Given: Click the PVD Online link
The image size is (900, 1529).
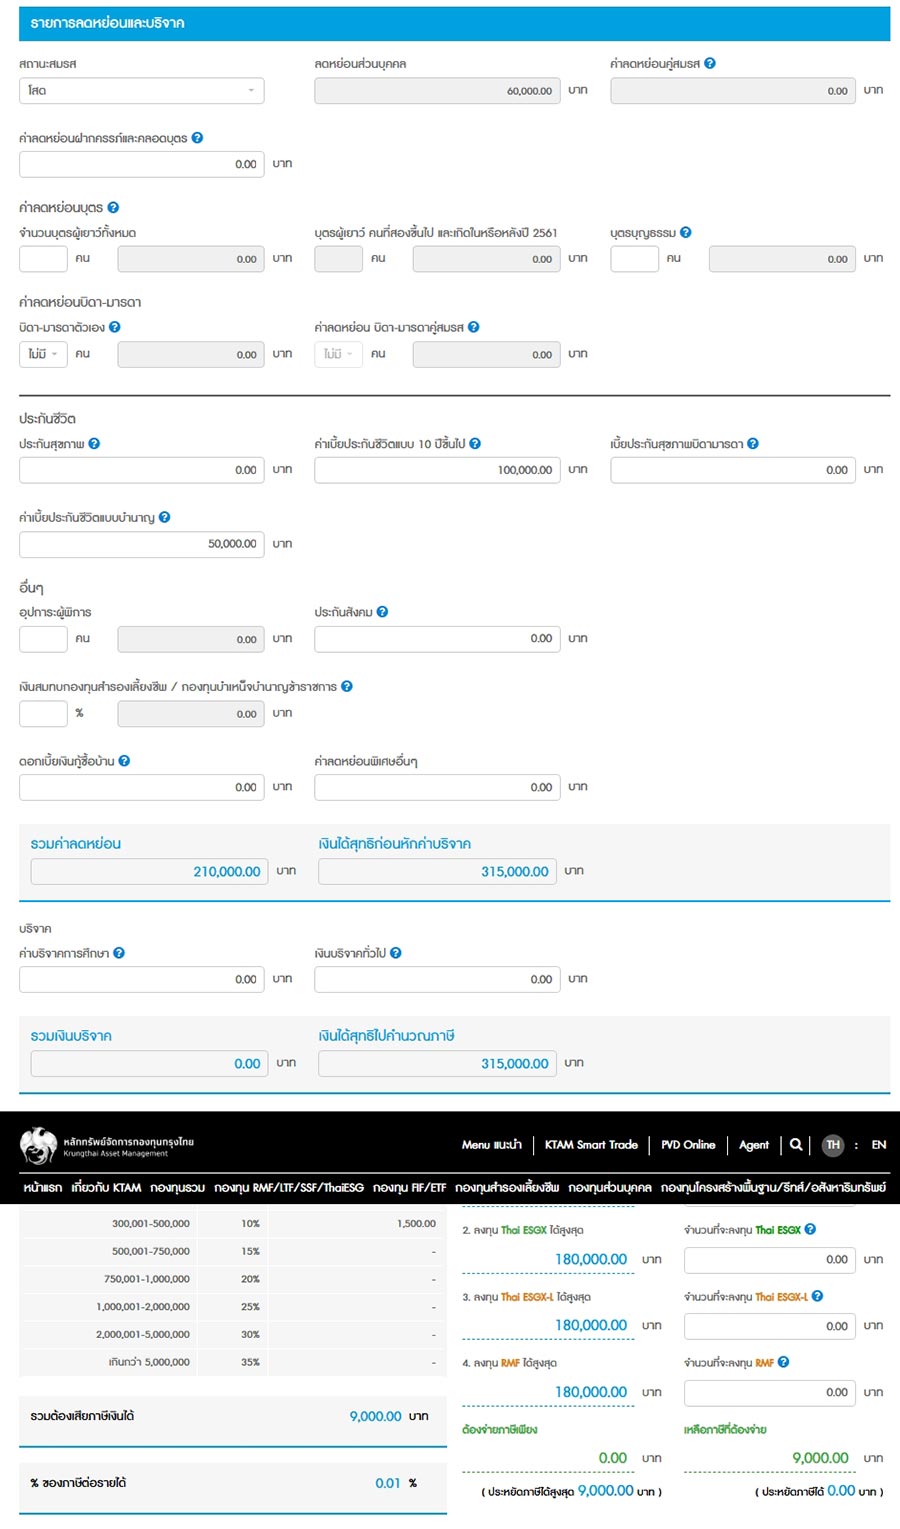Looking at the screenshot, I should [x=688, y=1145].
